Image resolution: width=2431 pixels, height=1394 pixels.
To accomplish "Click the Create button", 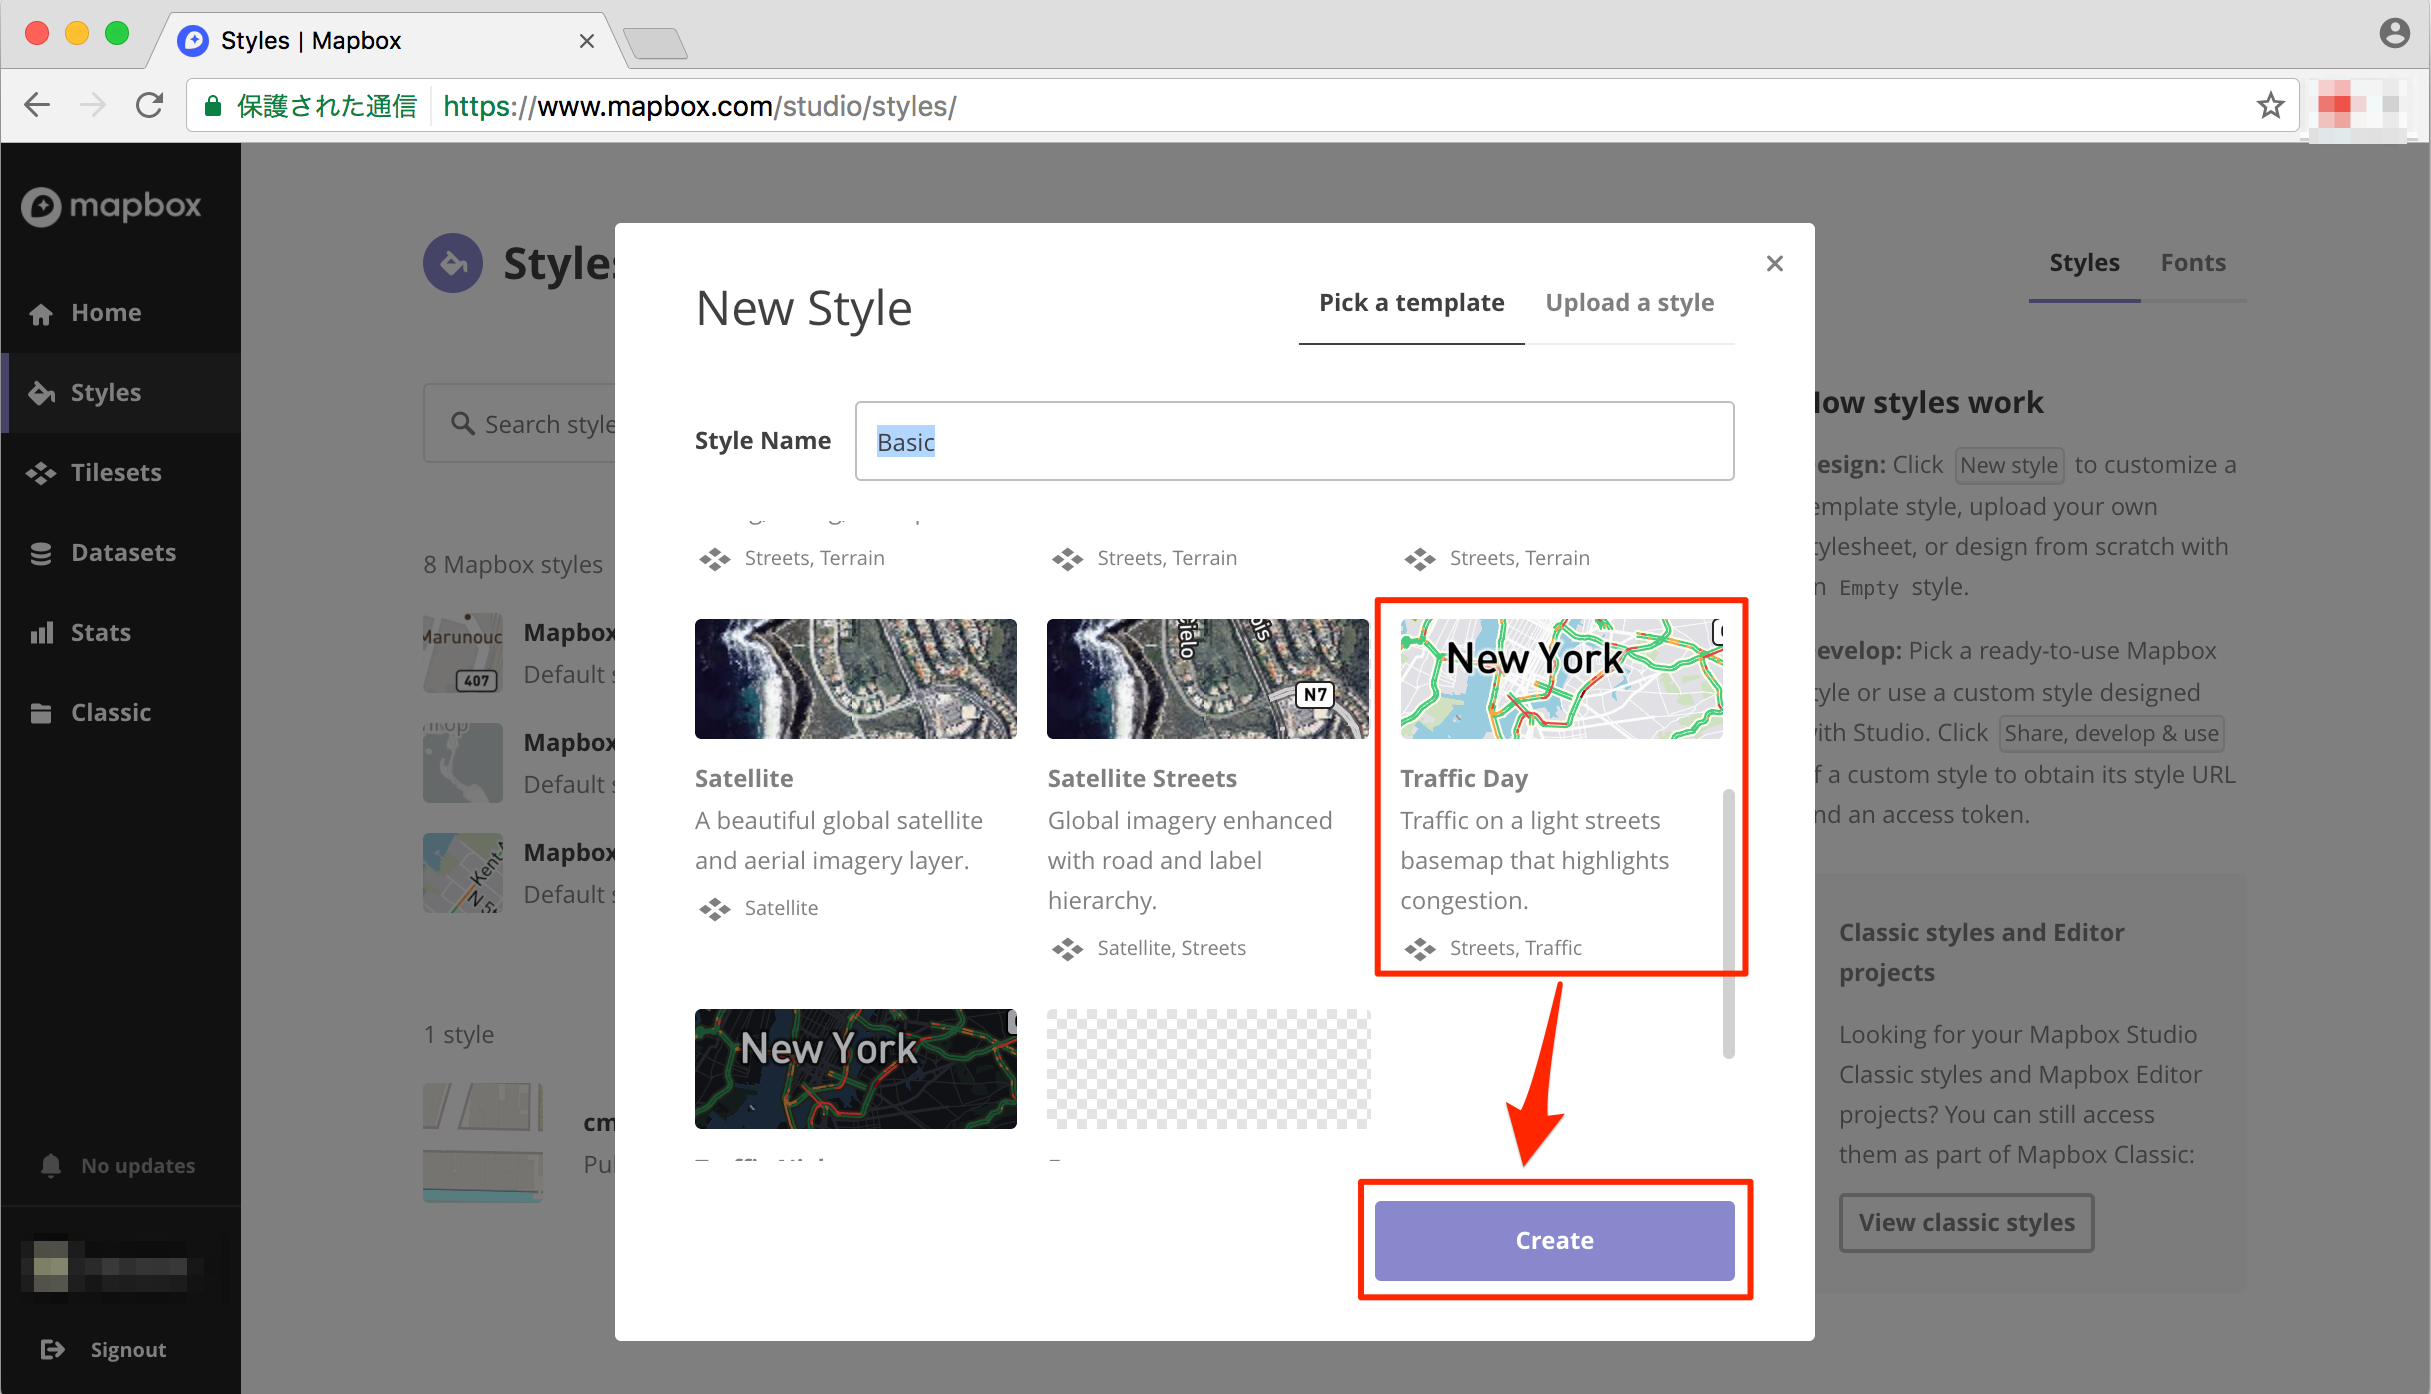I will pos(1554,1241).
